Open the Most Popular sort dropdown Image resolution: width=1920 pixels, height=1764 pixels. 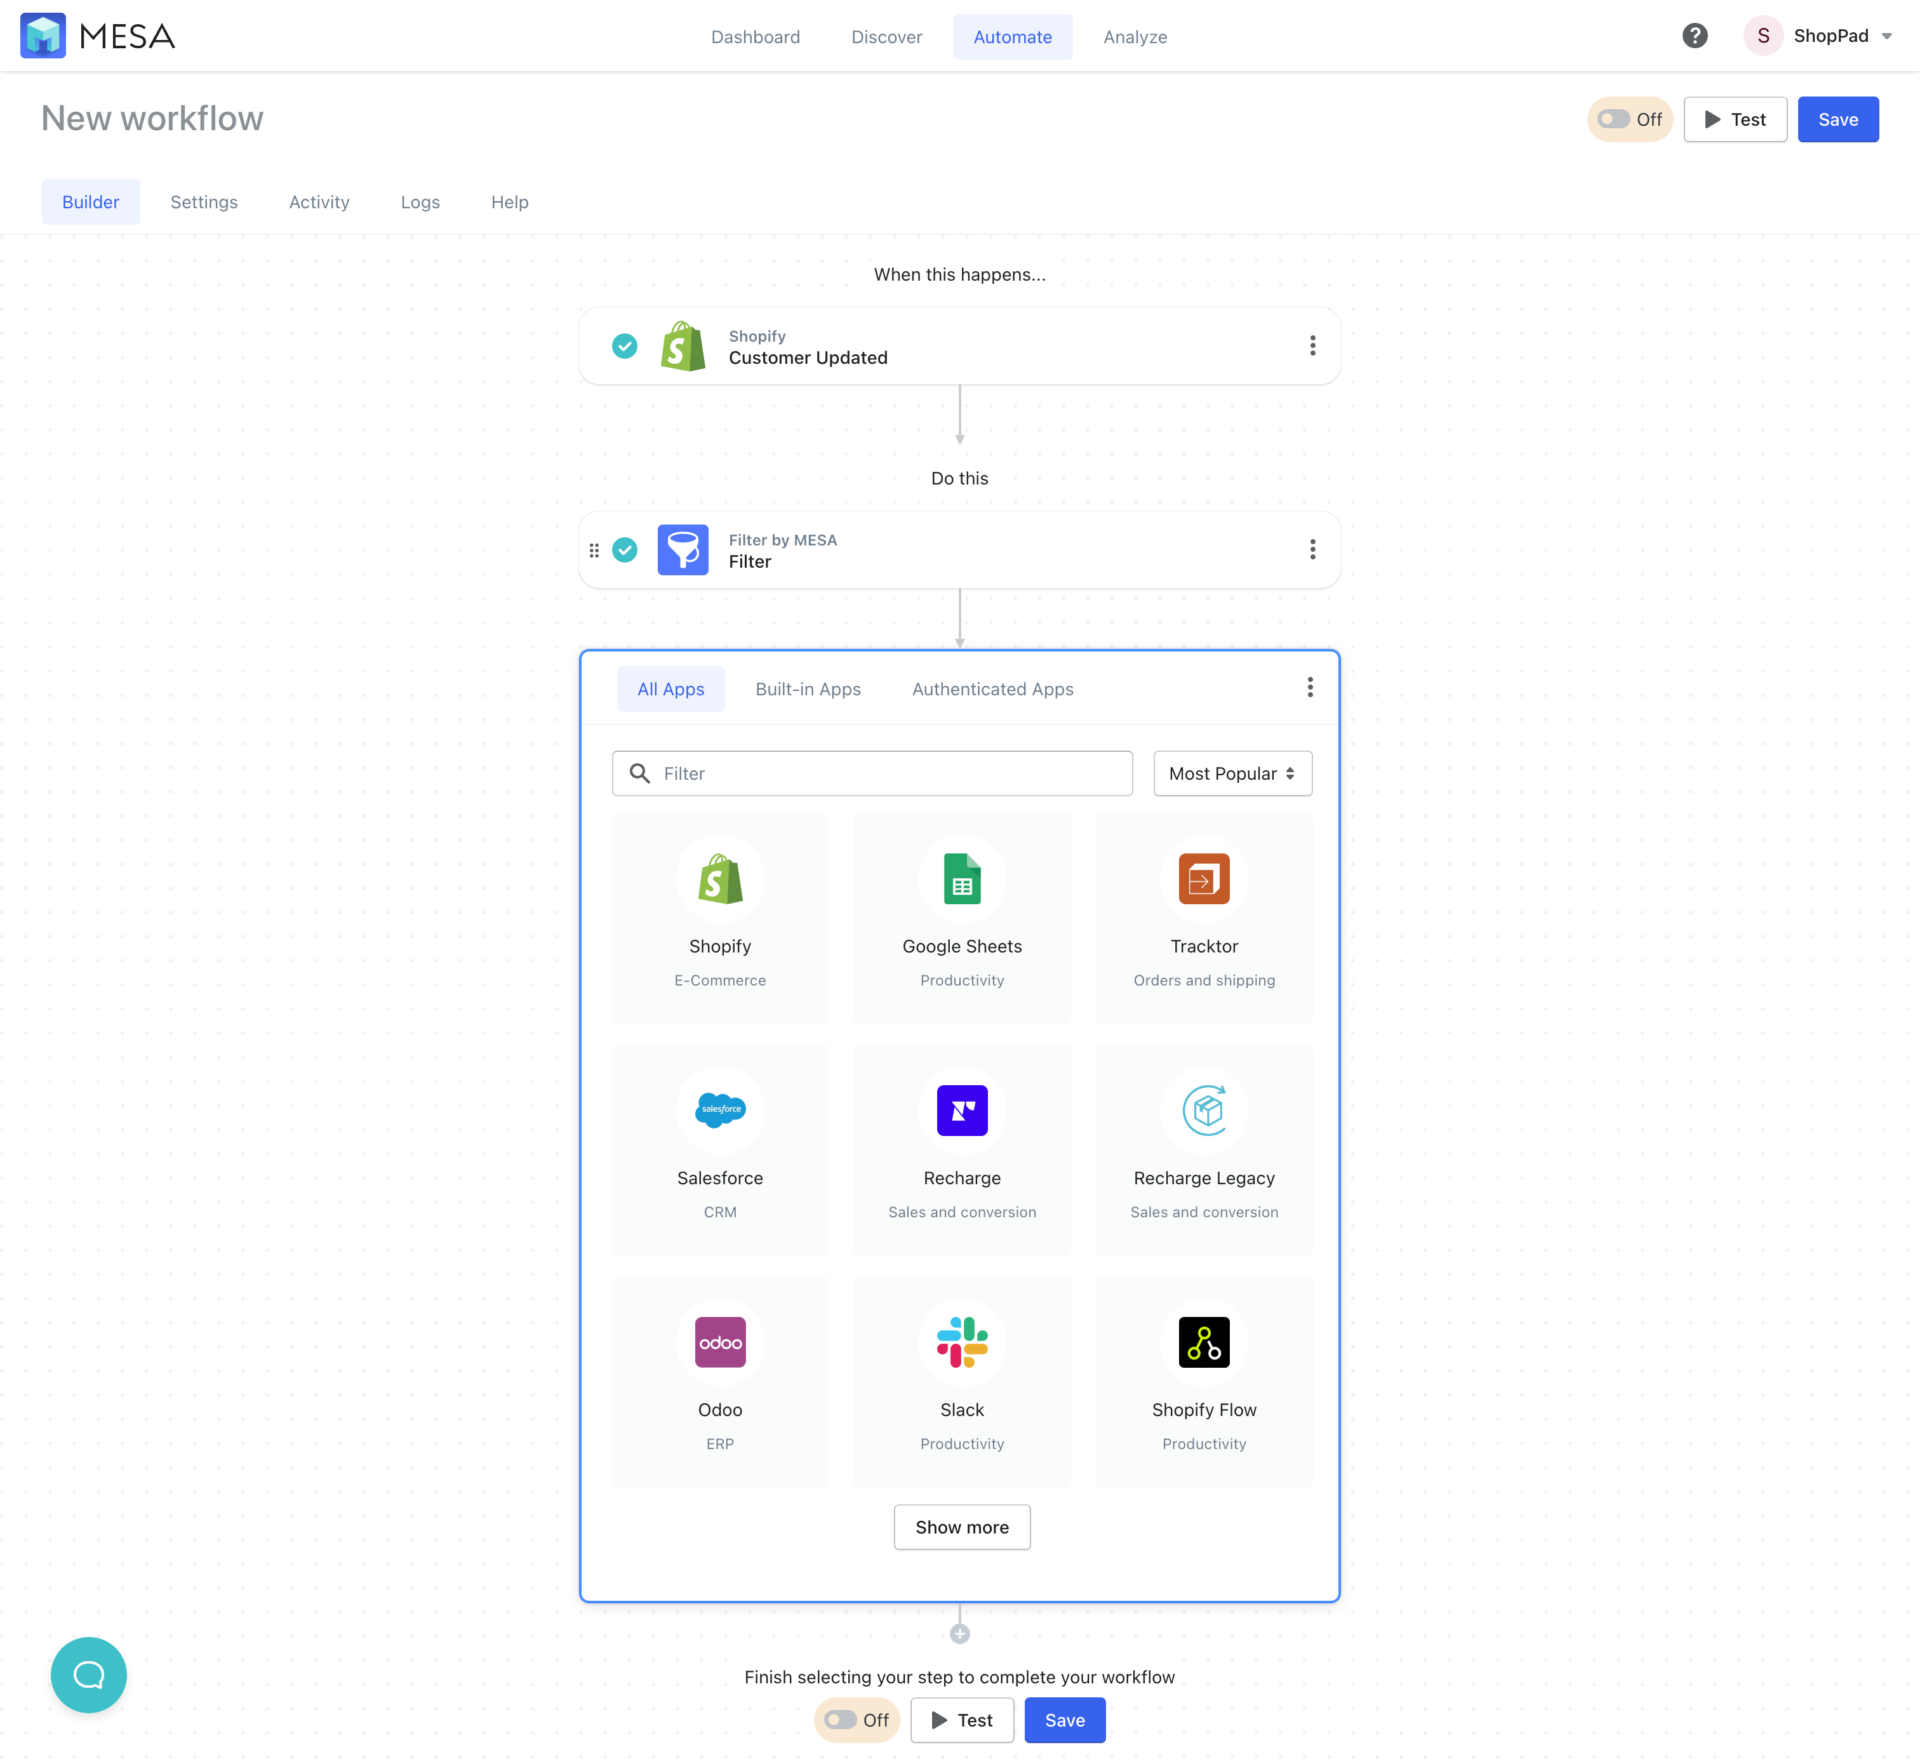tap(1231, 773)
